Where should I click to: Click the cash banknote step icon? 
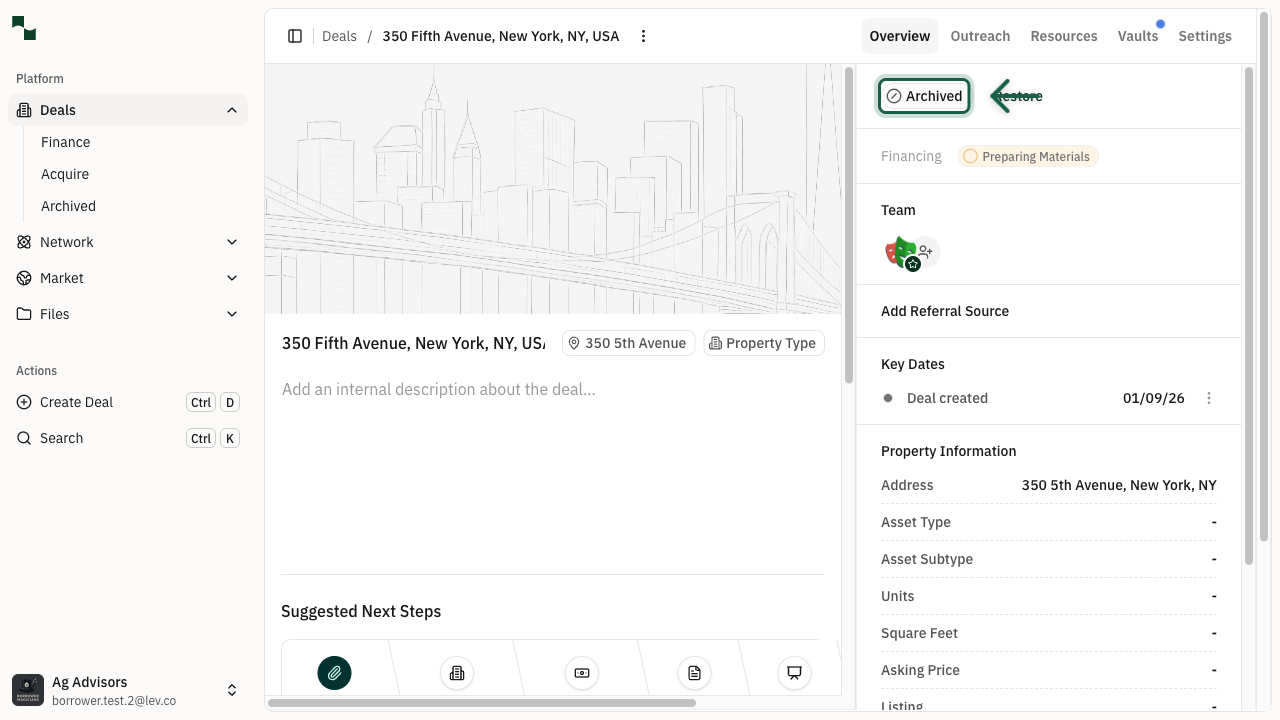[x=581, y=673]
